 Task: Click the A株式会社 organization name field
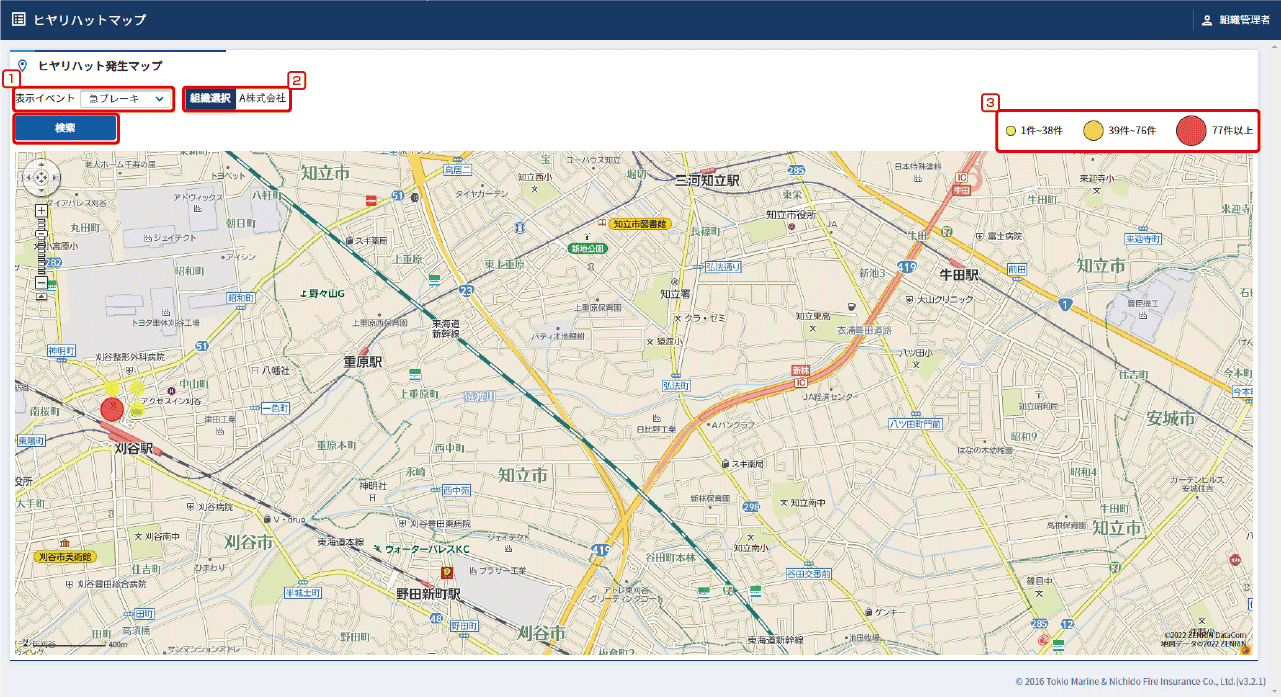point(262,99)
